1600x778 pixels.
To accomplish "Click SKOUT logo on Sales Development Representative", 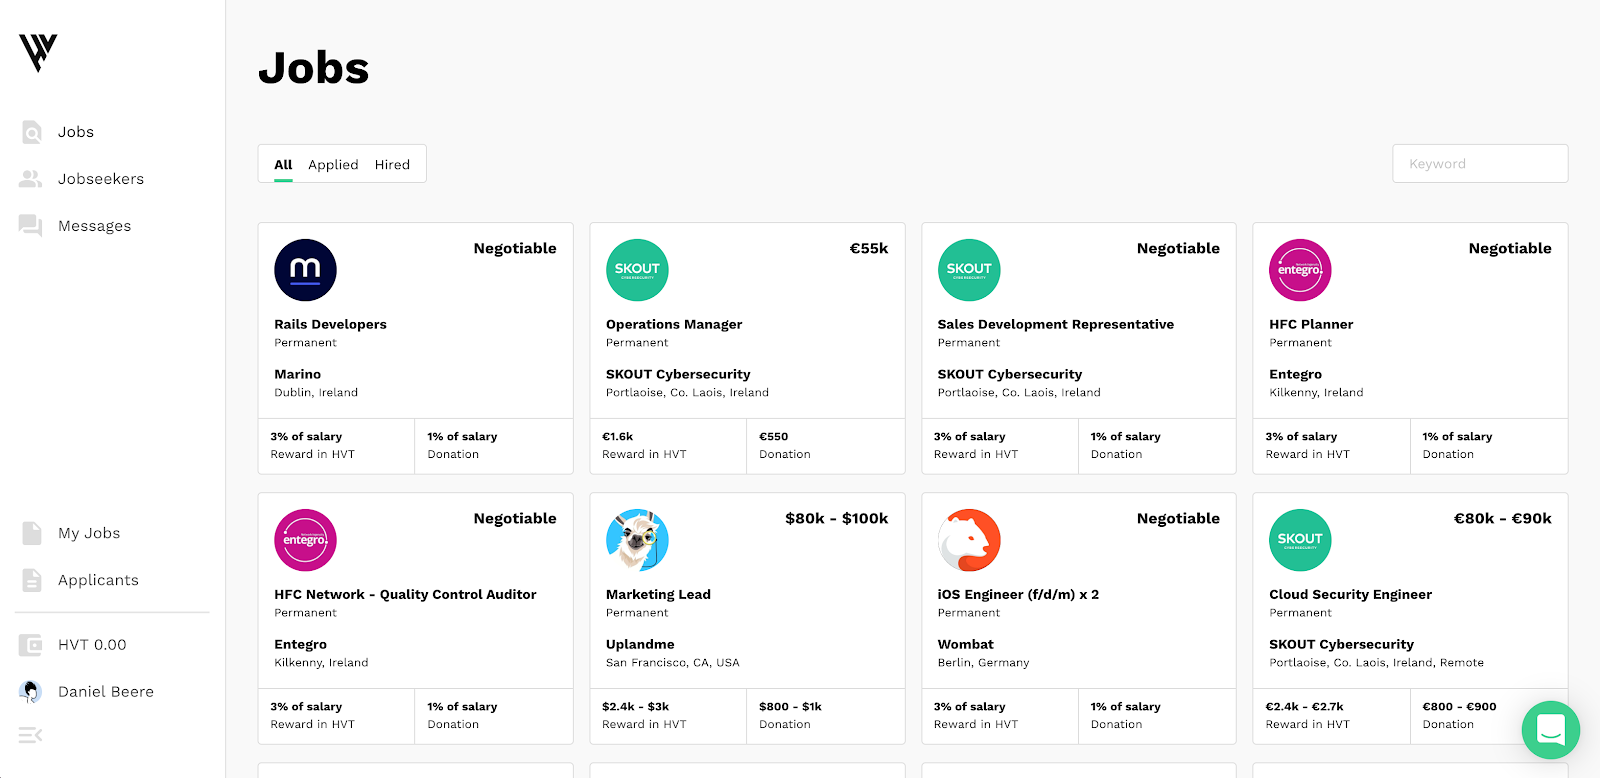I will click(x=969, y=270).
